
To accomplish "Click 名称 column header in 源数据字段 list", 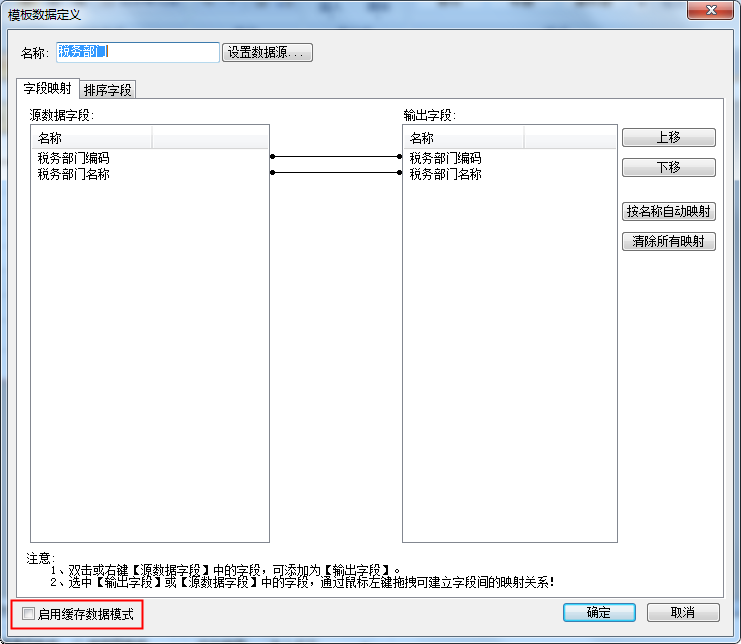I will (90, 138).
